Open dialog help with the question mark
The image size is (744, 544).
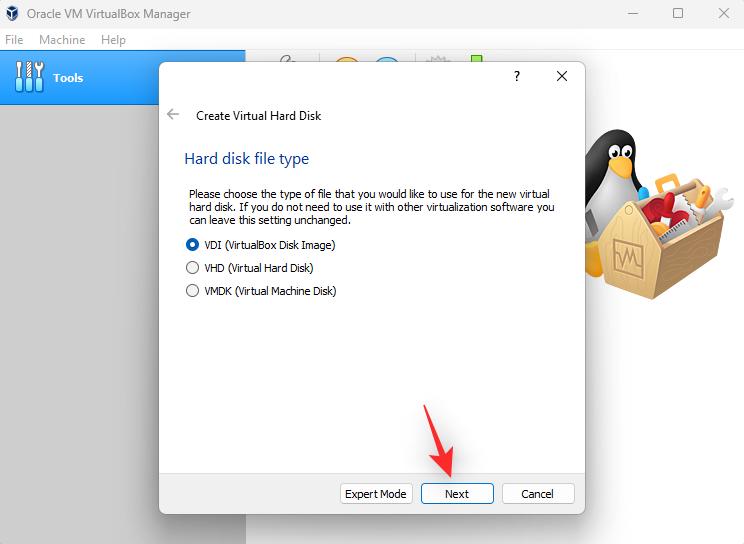click(517, 76)
